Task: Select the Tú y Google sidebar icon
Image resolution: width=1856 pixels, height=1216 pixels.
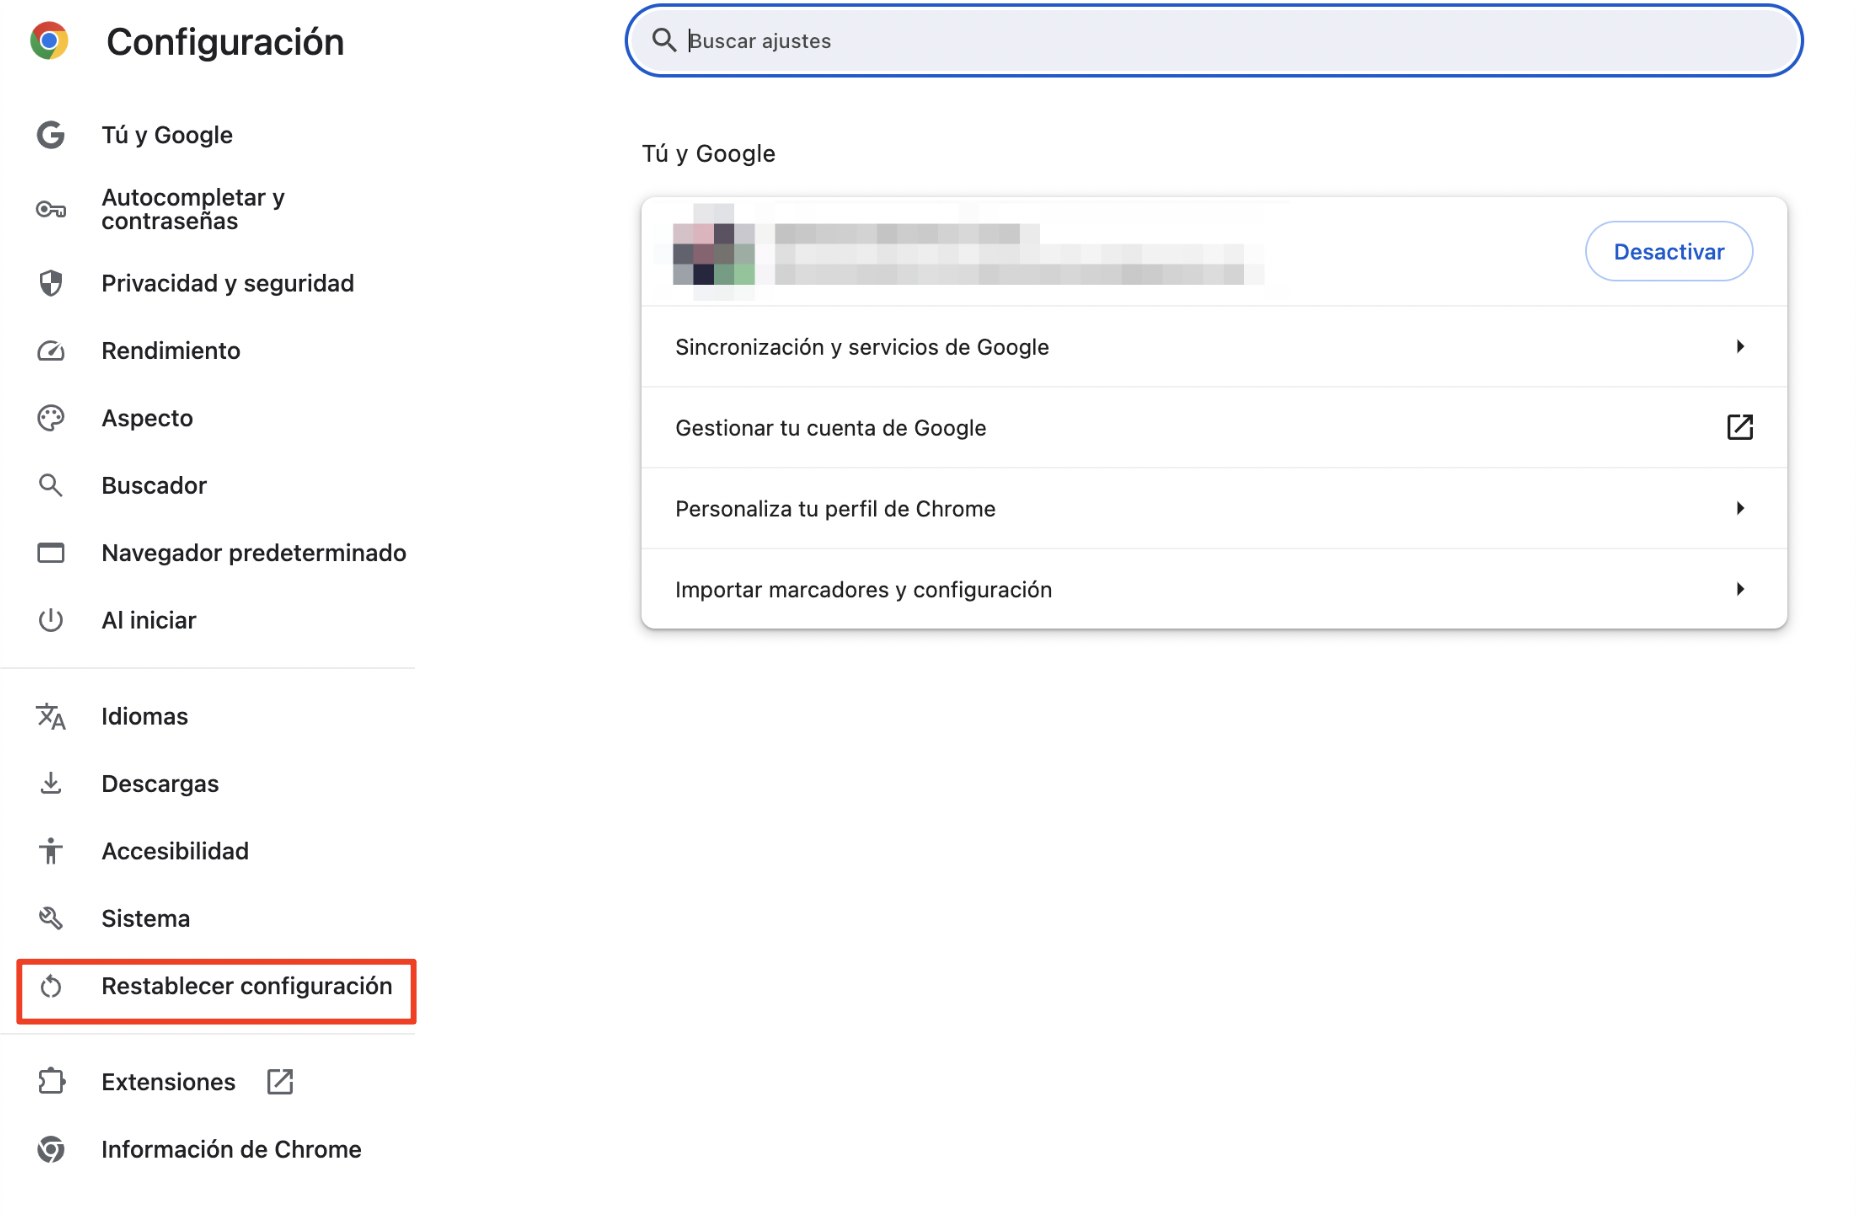Action: [50, 134]
